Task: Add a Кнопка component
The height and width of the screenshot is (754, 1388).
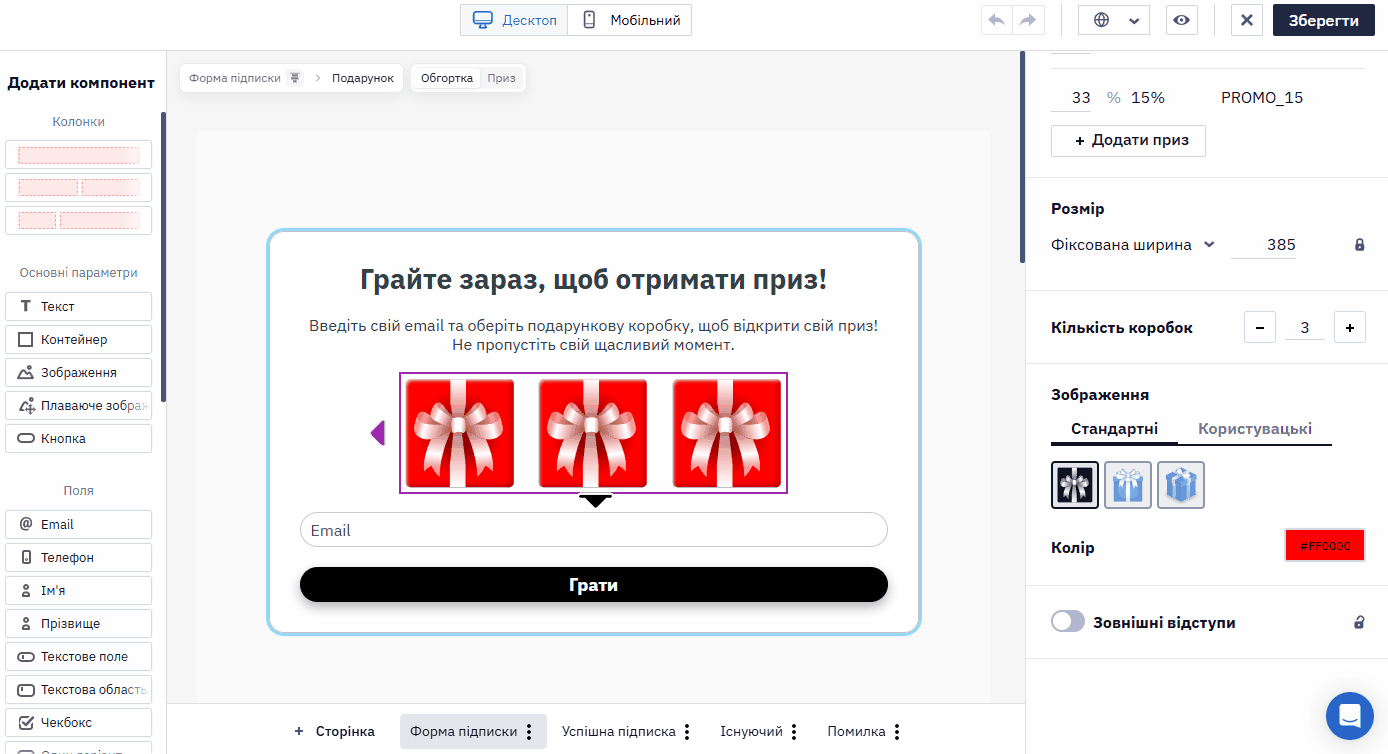Action: (x=79, y=438)
